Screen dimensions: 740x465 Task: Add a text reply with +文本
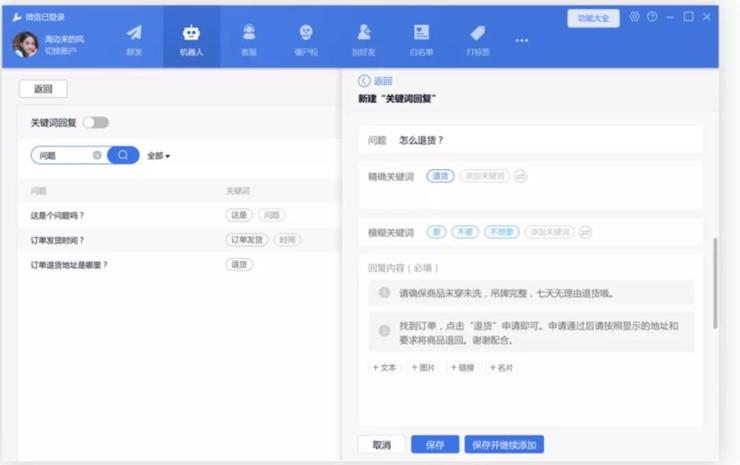pos(384,367)
